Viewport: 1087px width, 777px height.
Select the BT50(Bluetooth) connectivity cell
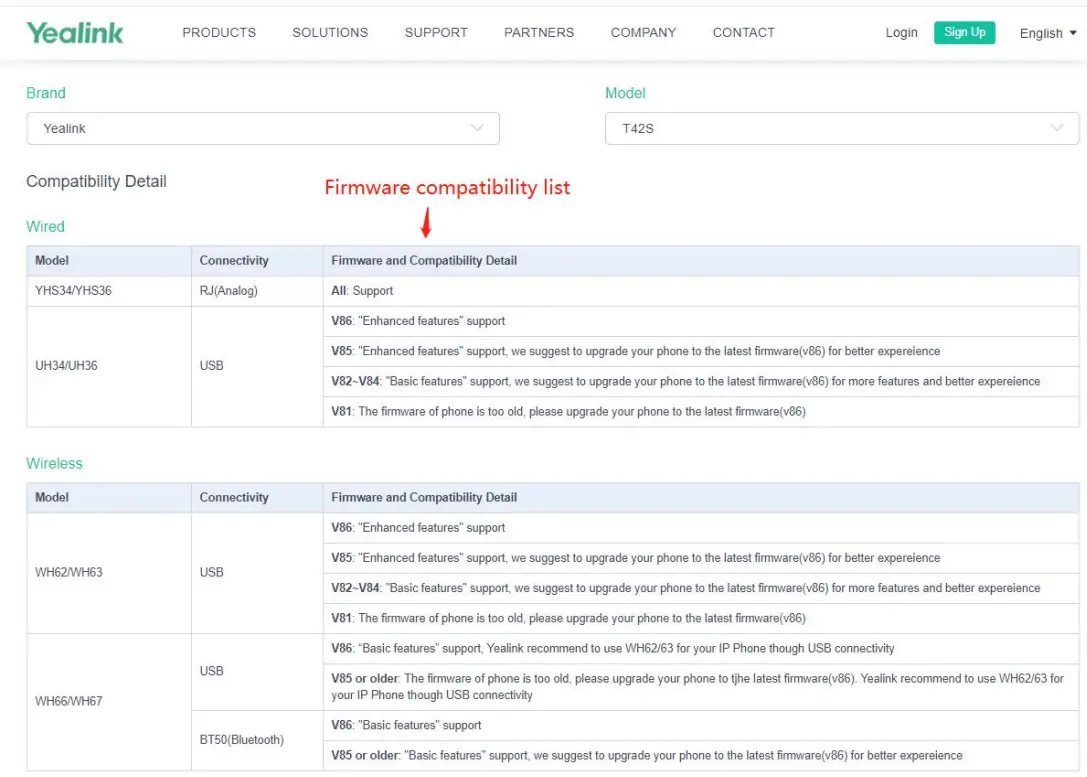[x=241, y=740]
